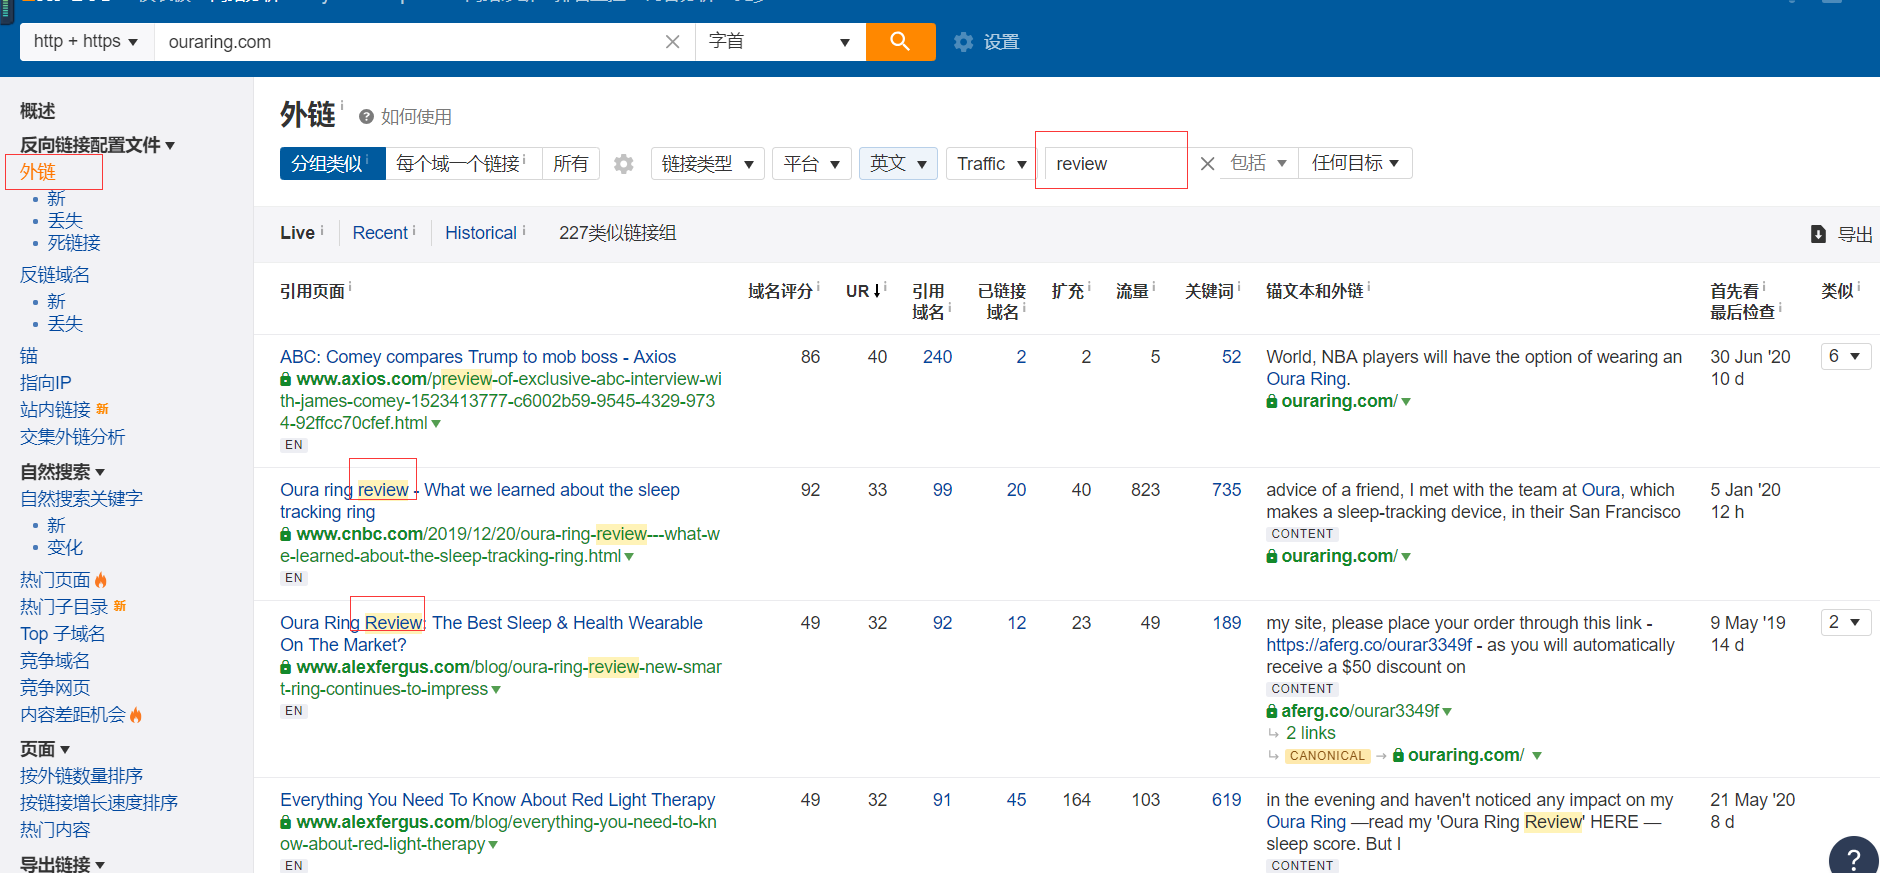Open the 任何目标 dropdown

click(x=1356, y=164)
